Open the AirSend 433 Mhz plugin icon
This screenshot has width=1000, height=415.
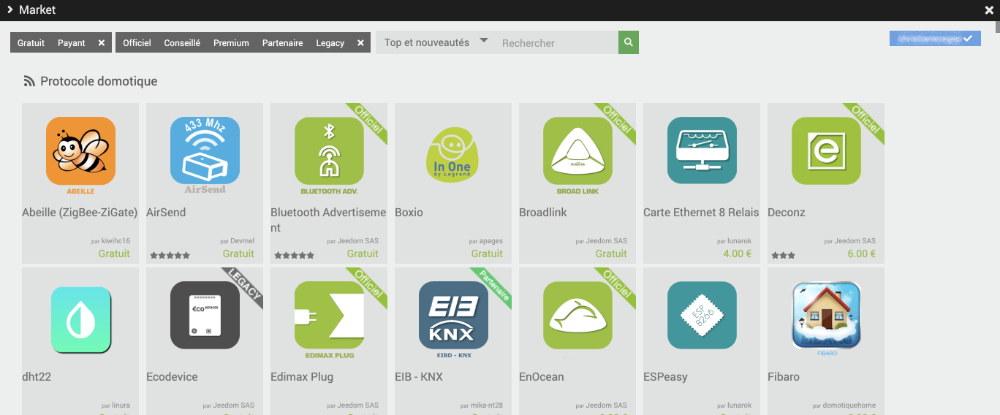(x=205, y=152)
